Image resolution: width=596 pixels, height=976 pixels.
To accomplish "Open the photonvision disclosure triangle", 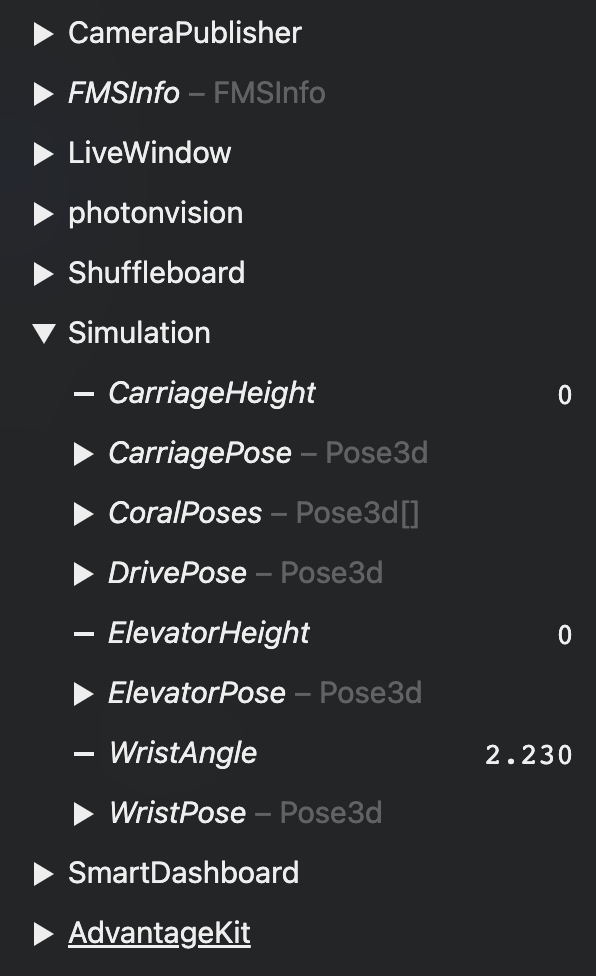I will pos(43,214).
